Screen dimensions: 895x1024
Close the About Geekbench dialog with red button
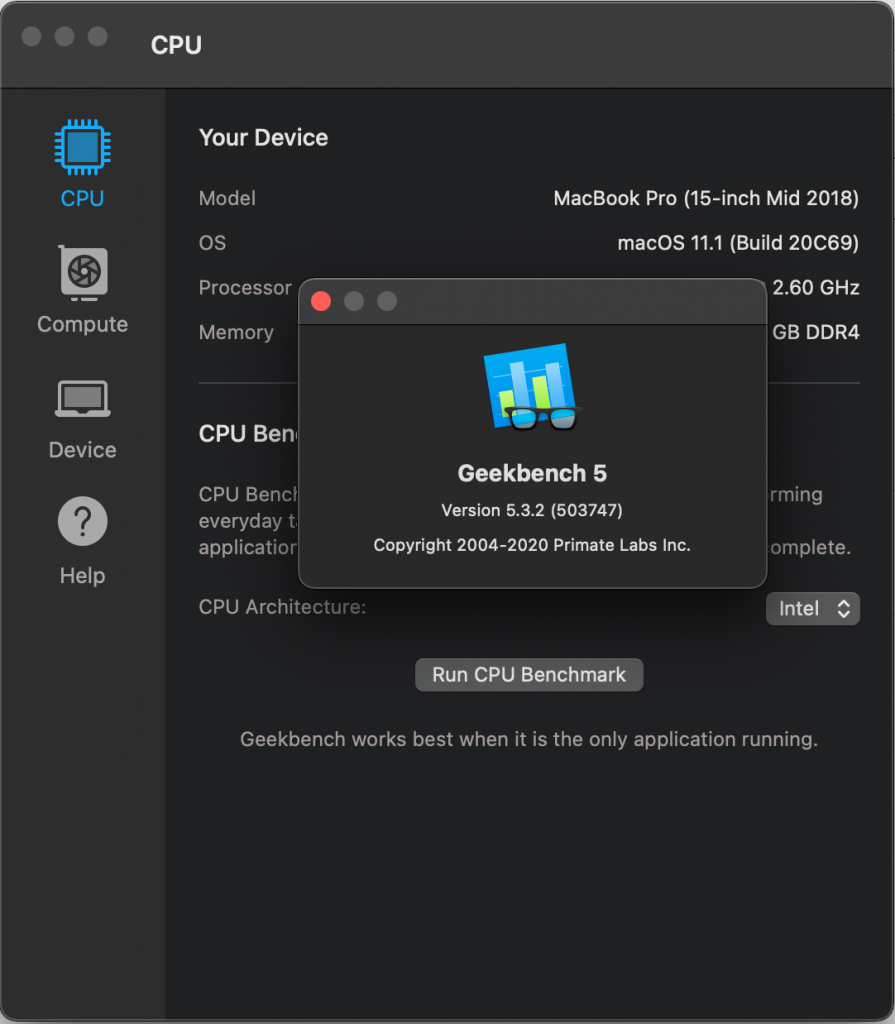pos(321,301)
